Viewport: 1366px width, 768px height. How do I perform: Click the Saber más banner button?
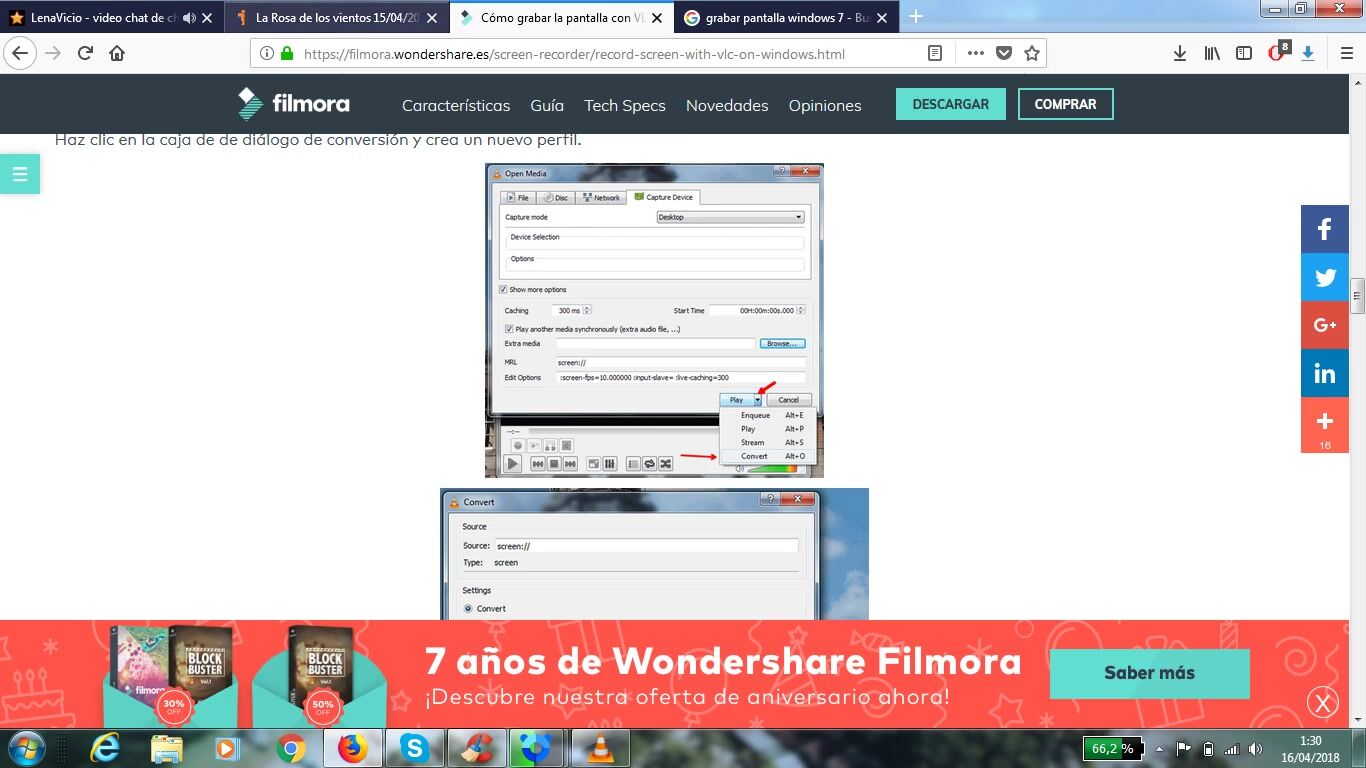1149,673
